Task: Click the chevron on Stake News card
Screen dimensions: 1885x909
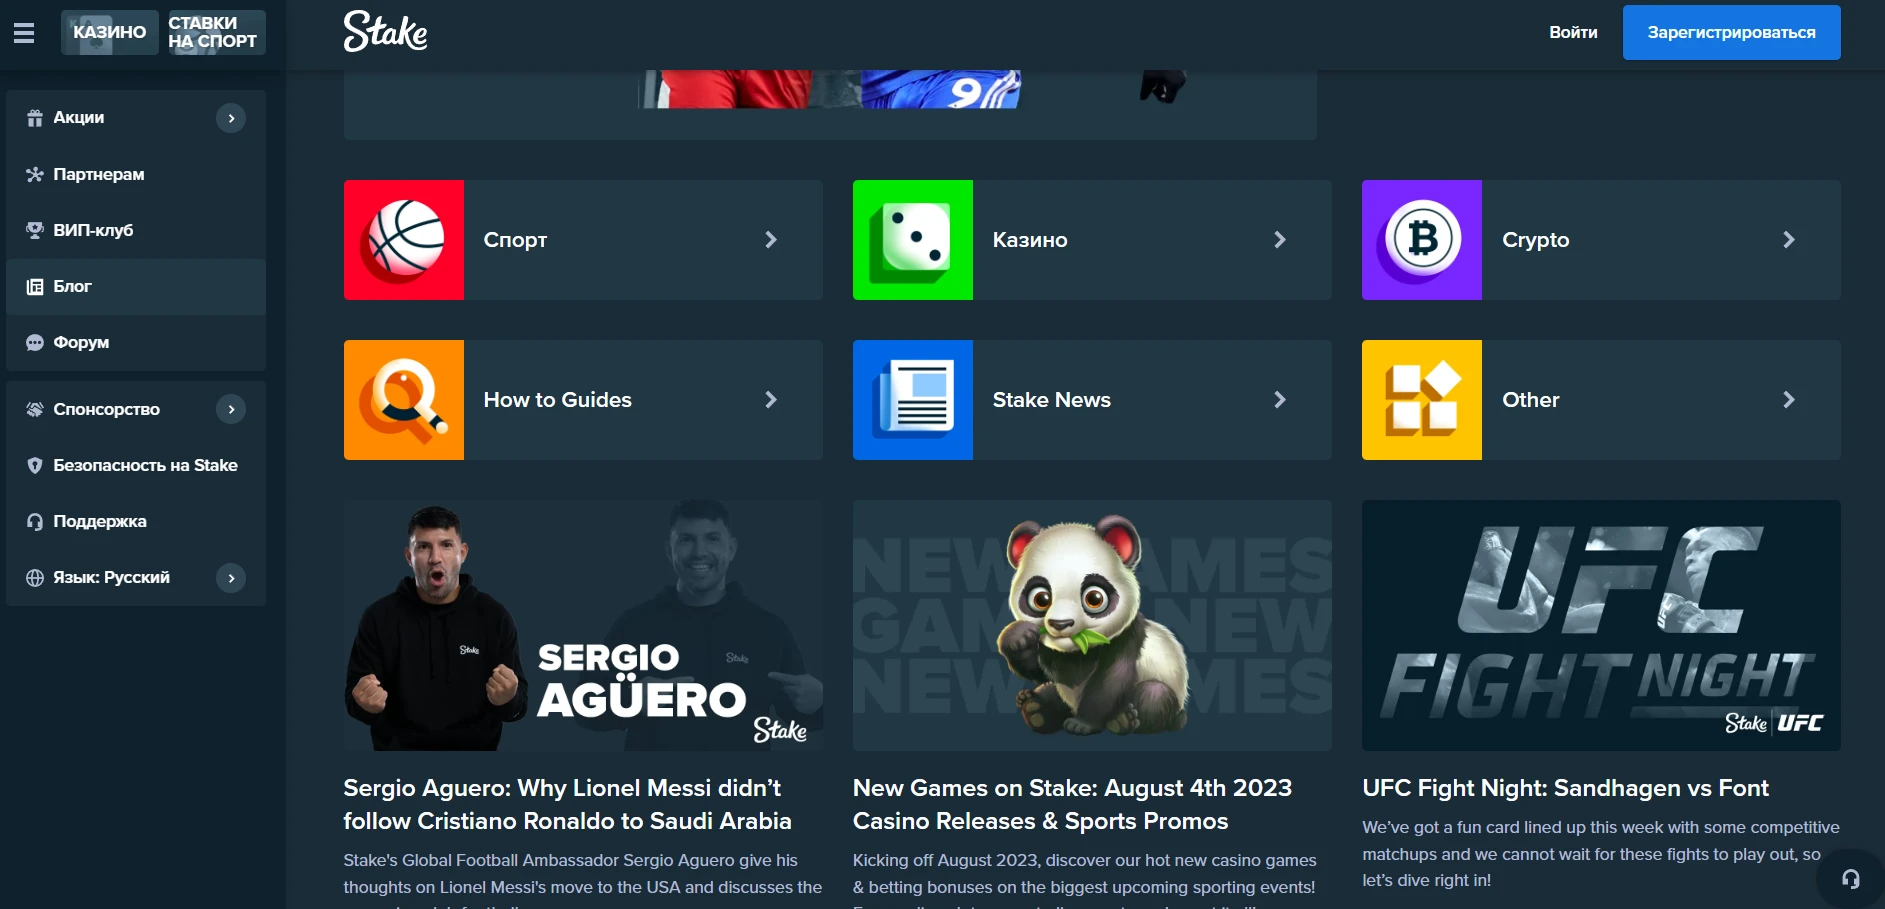Action: (x=1280, y=400)
